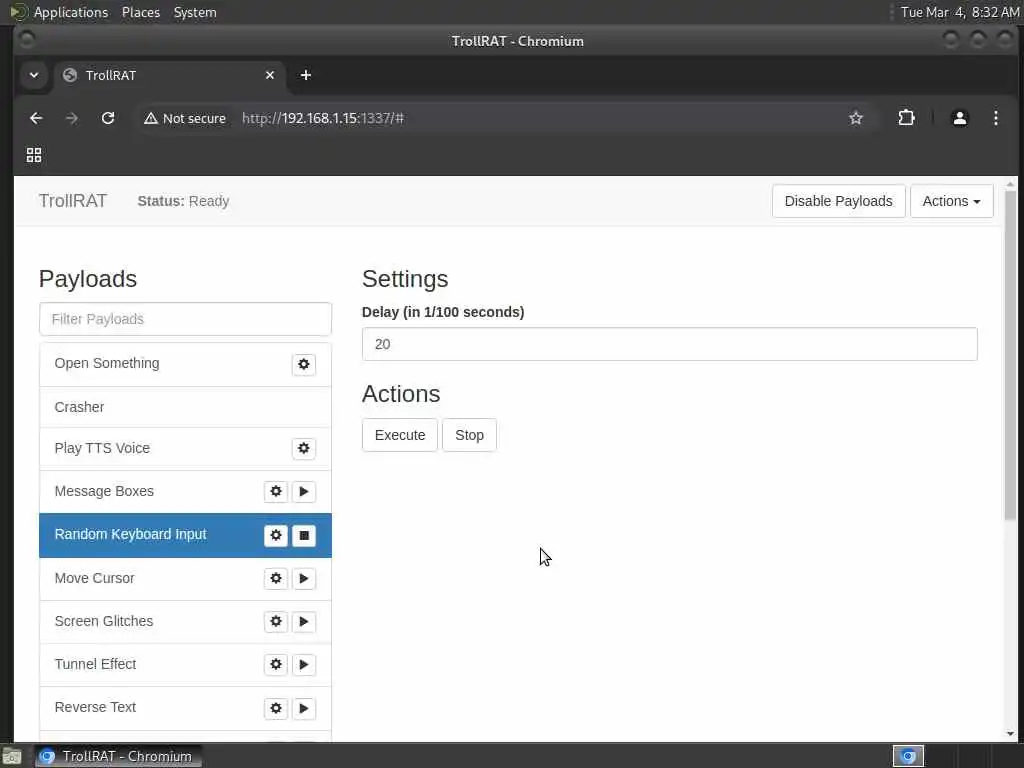Click the Execute button
This screenshot has width=1024, height=768.
click(400, 435)
